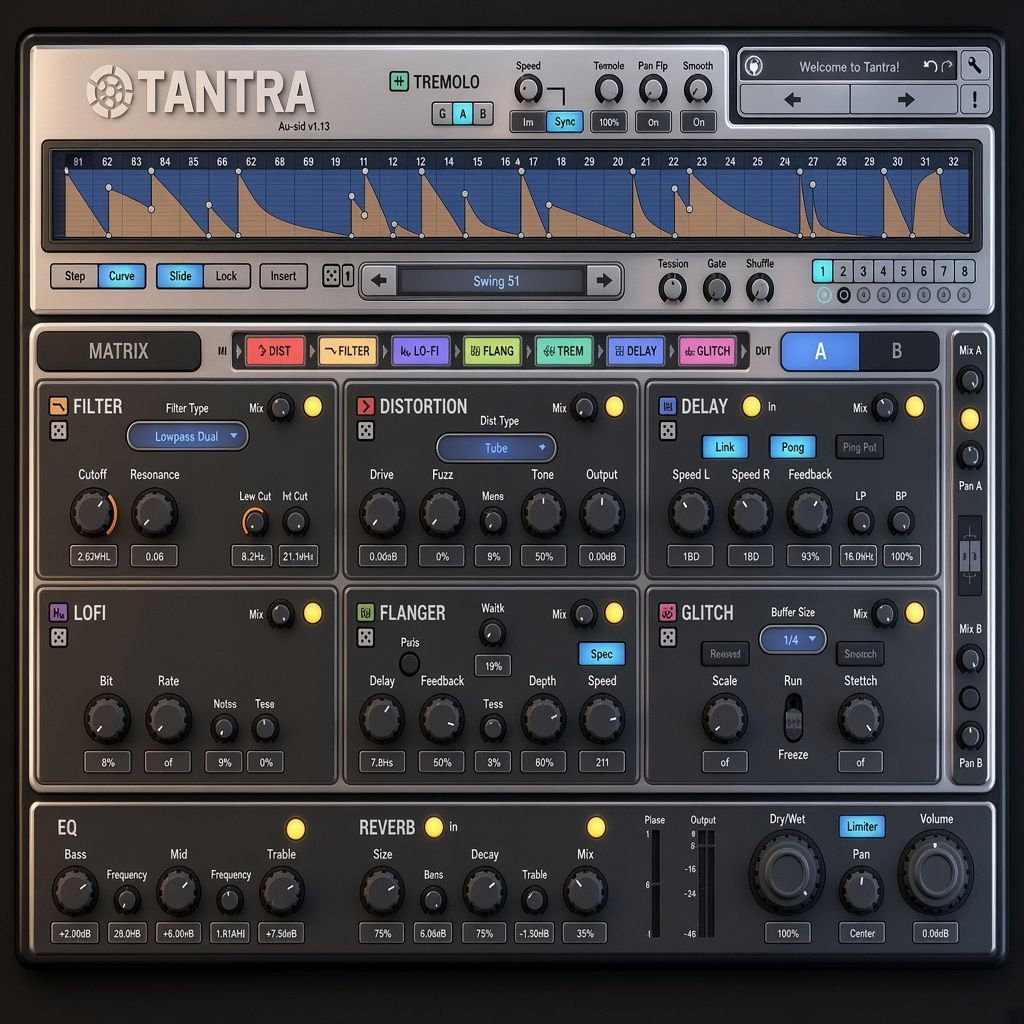Image resolution: width=1024 pixels, height=1024 pixels.
Task: Click the preset browser round icon
Action: click(x=754, y=67)
